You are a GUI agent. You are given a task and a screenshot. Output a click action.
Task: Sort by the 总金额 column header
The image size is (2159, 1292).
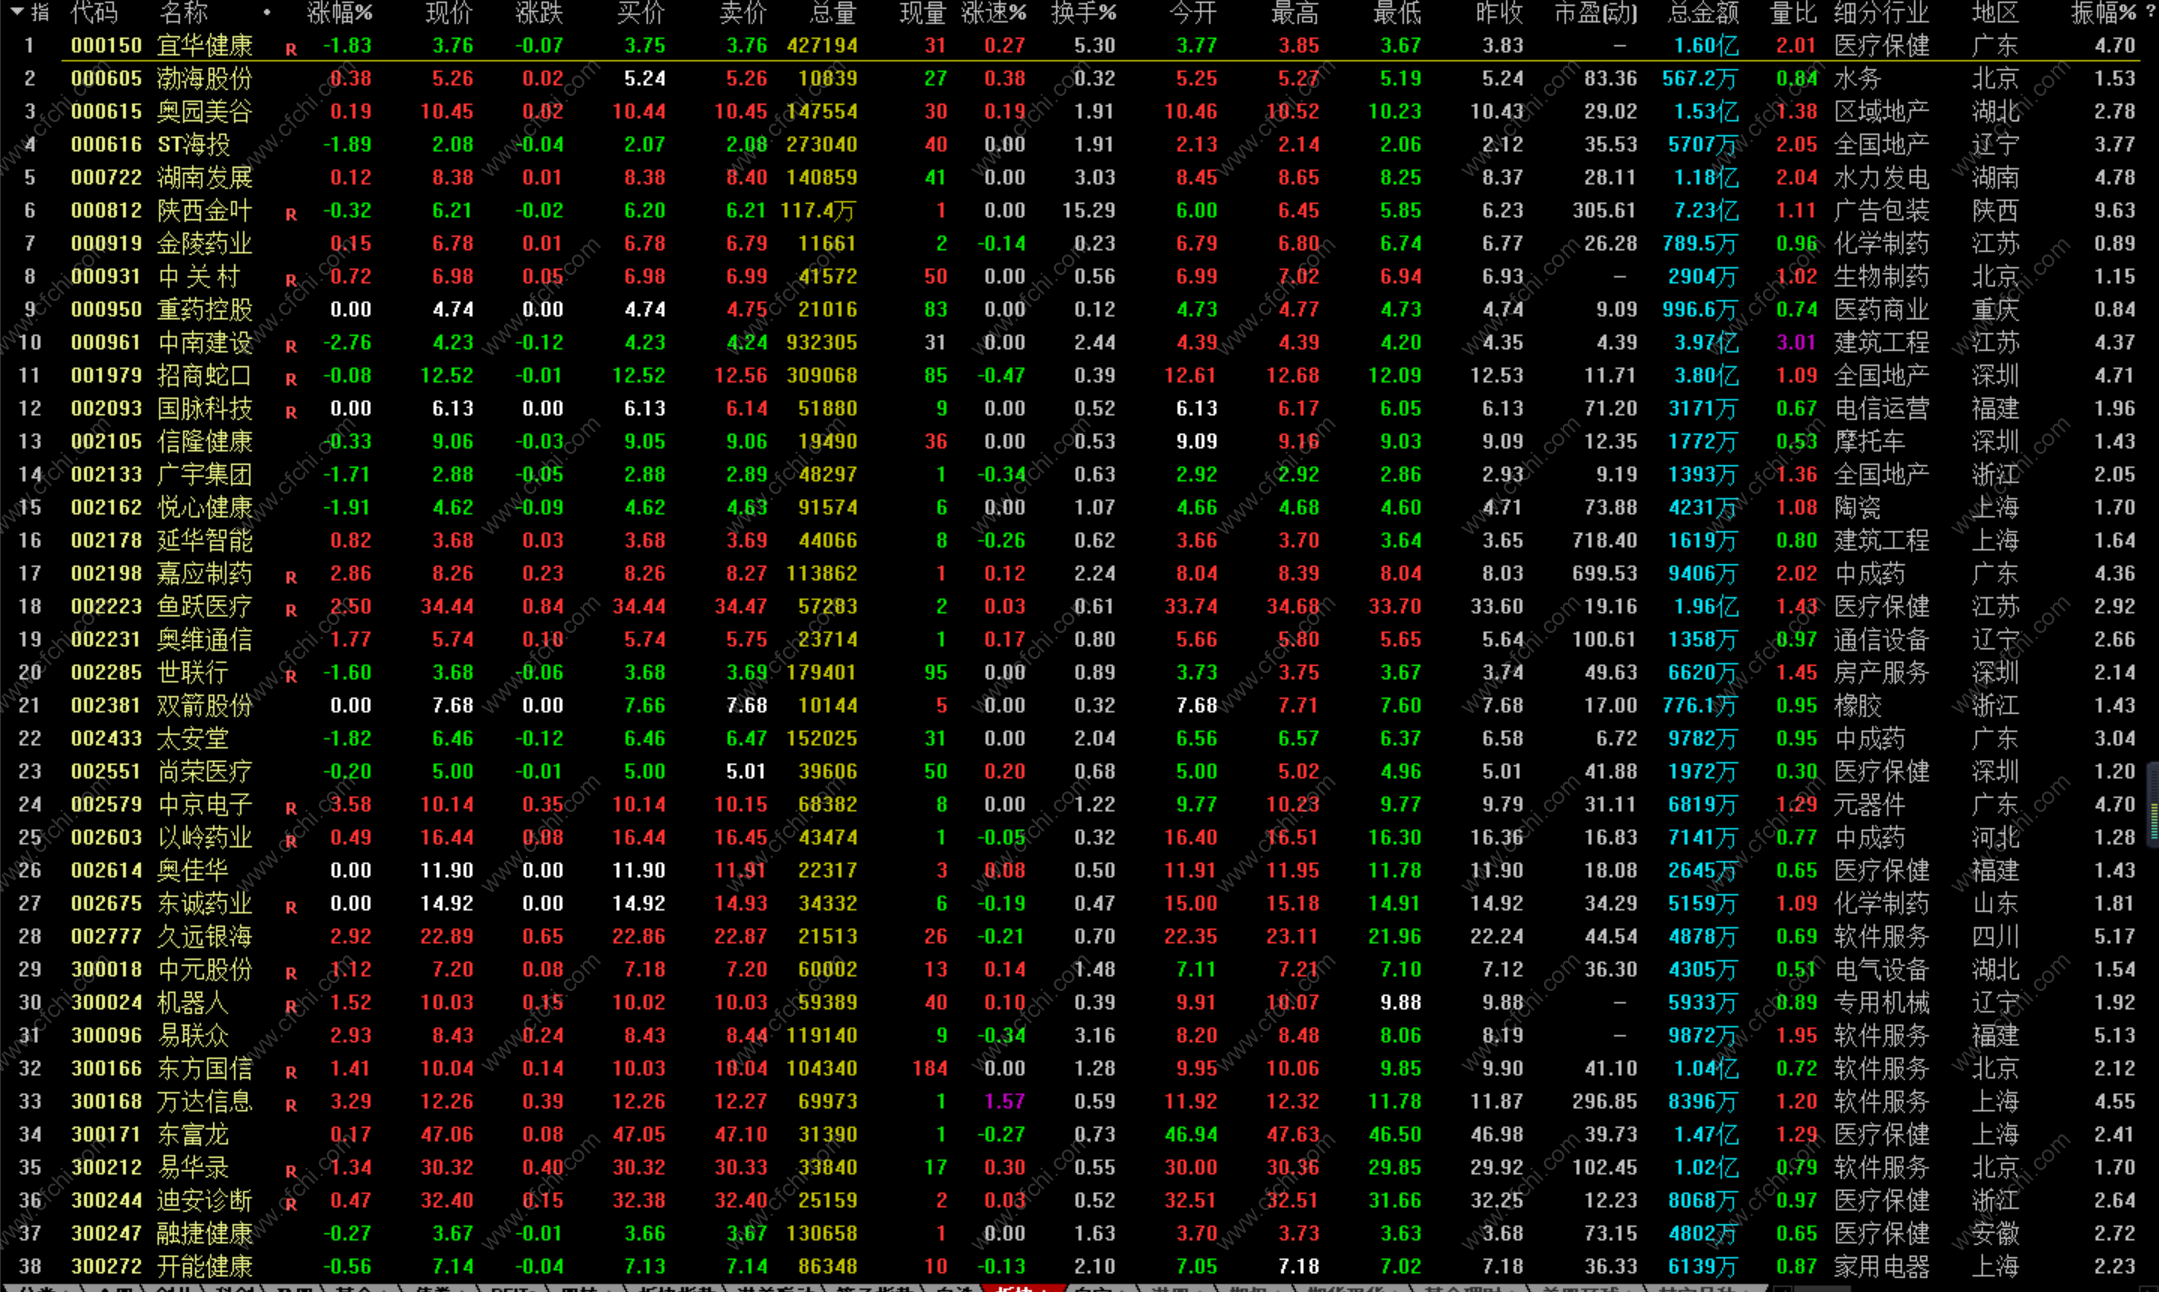click(1704, 13)
